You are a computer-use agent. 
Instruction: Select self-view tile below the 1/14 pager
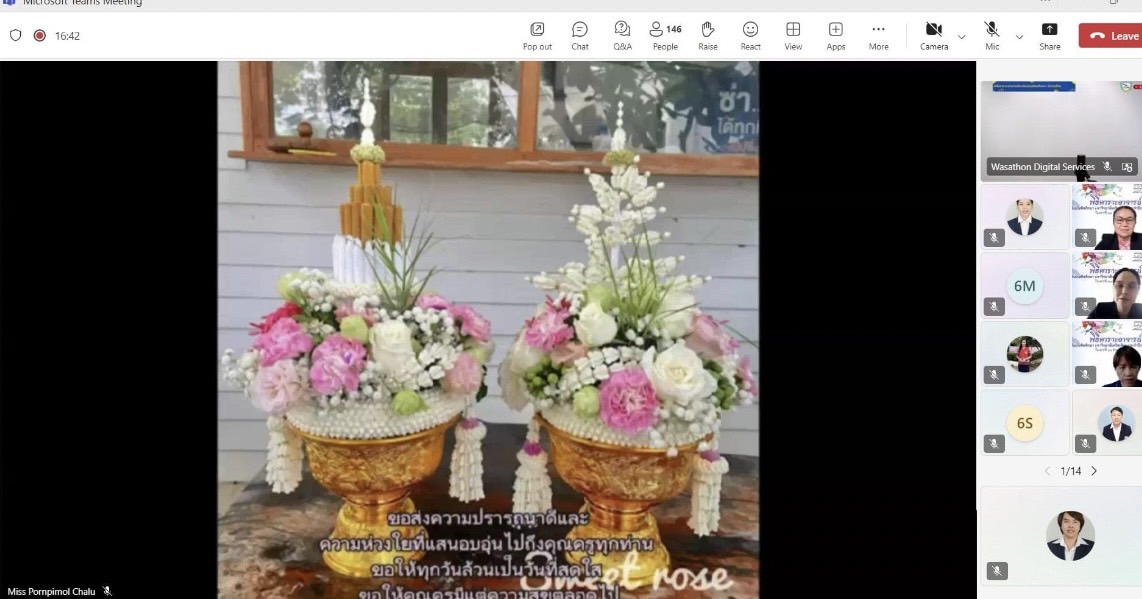coord(1061,536)
